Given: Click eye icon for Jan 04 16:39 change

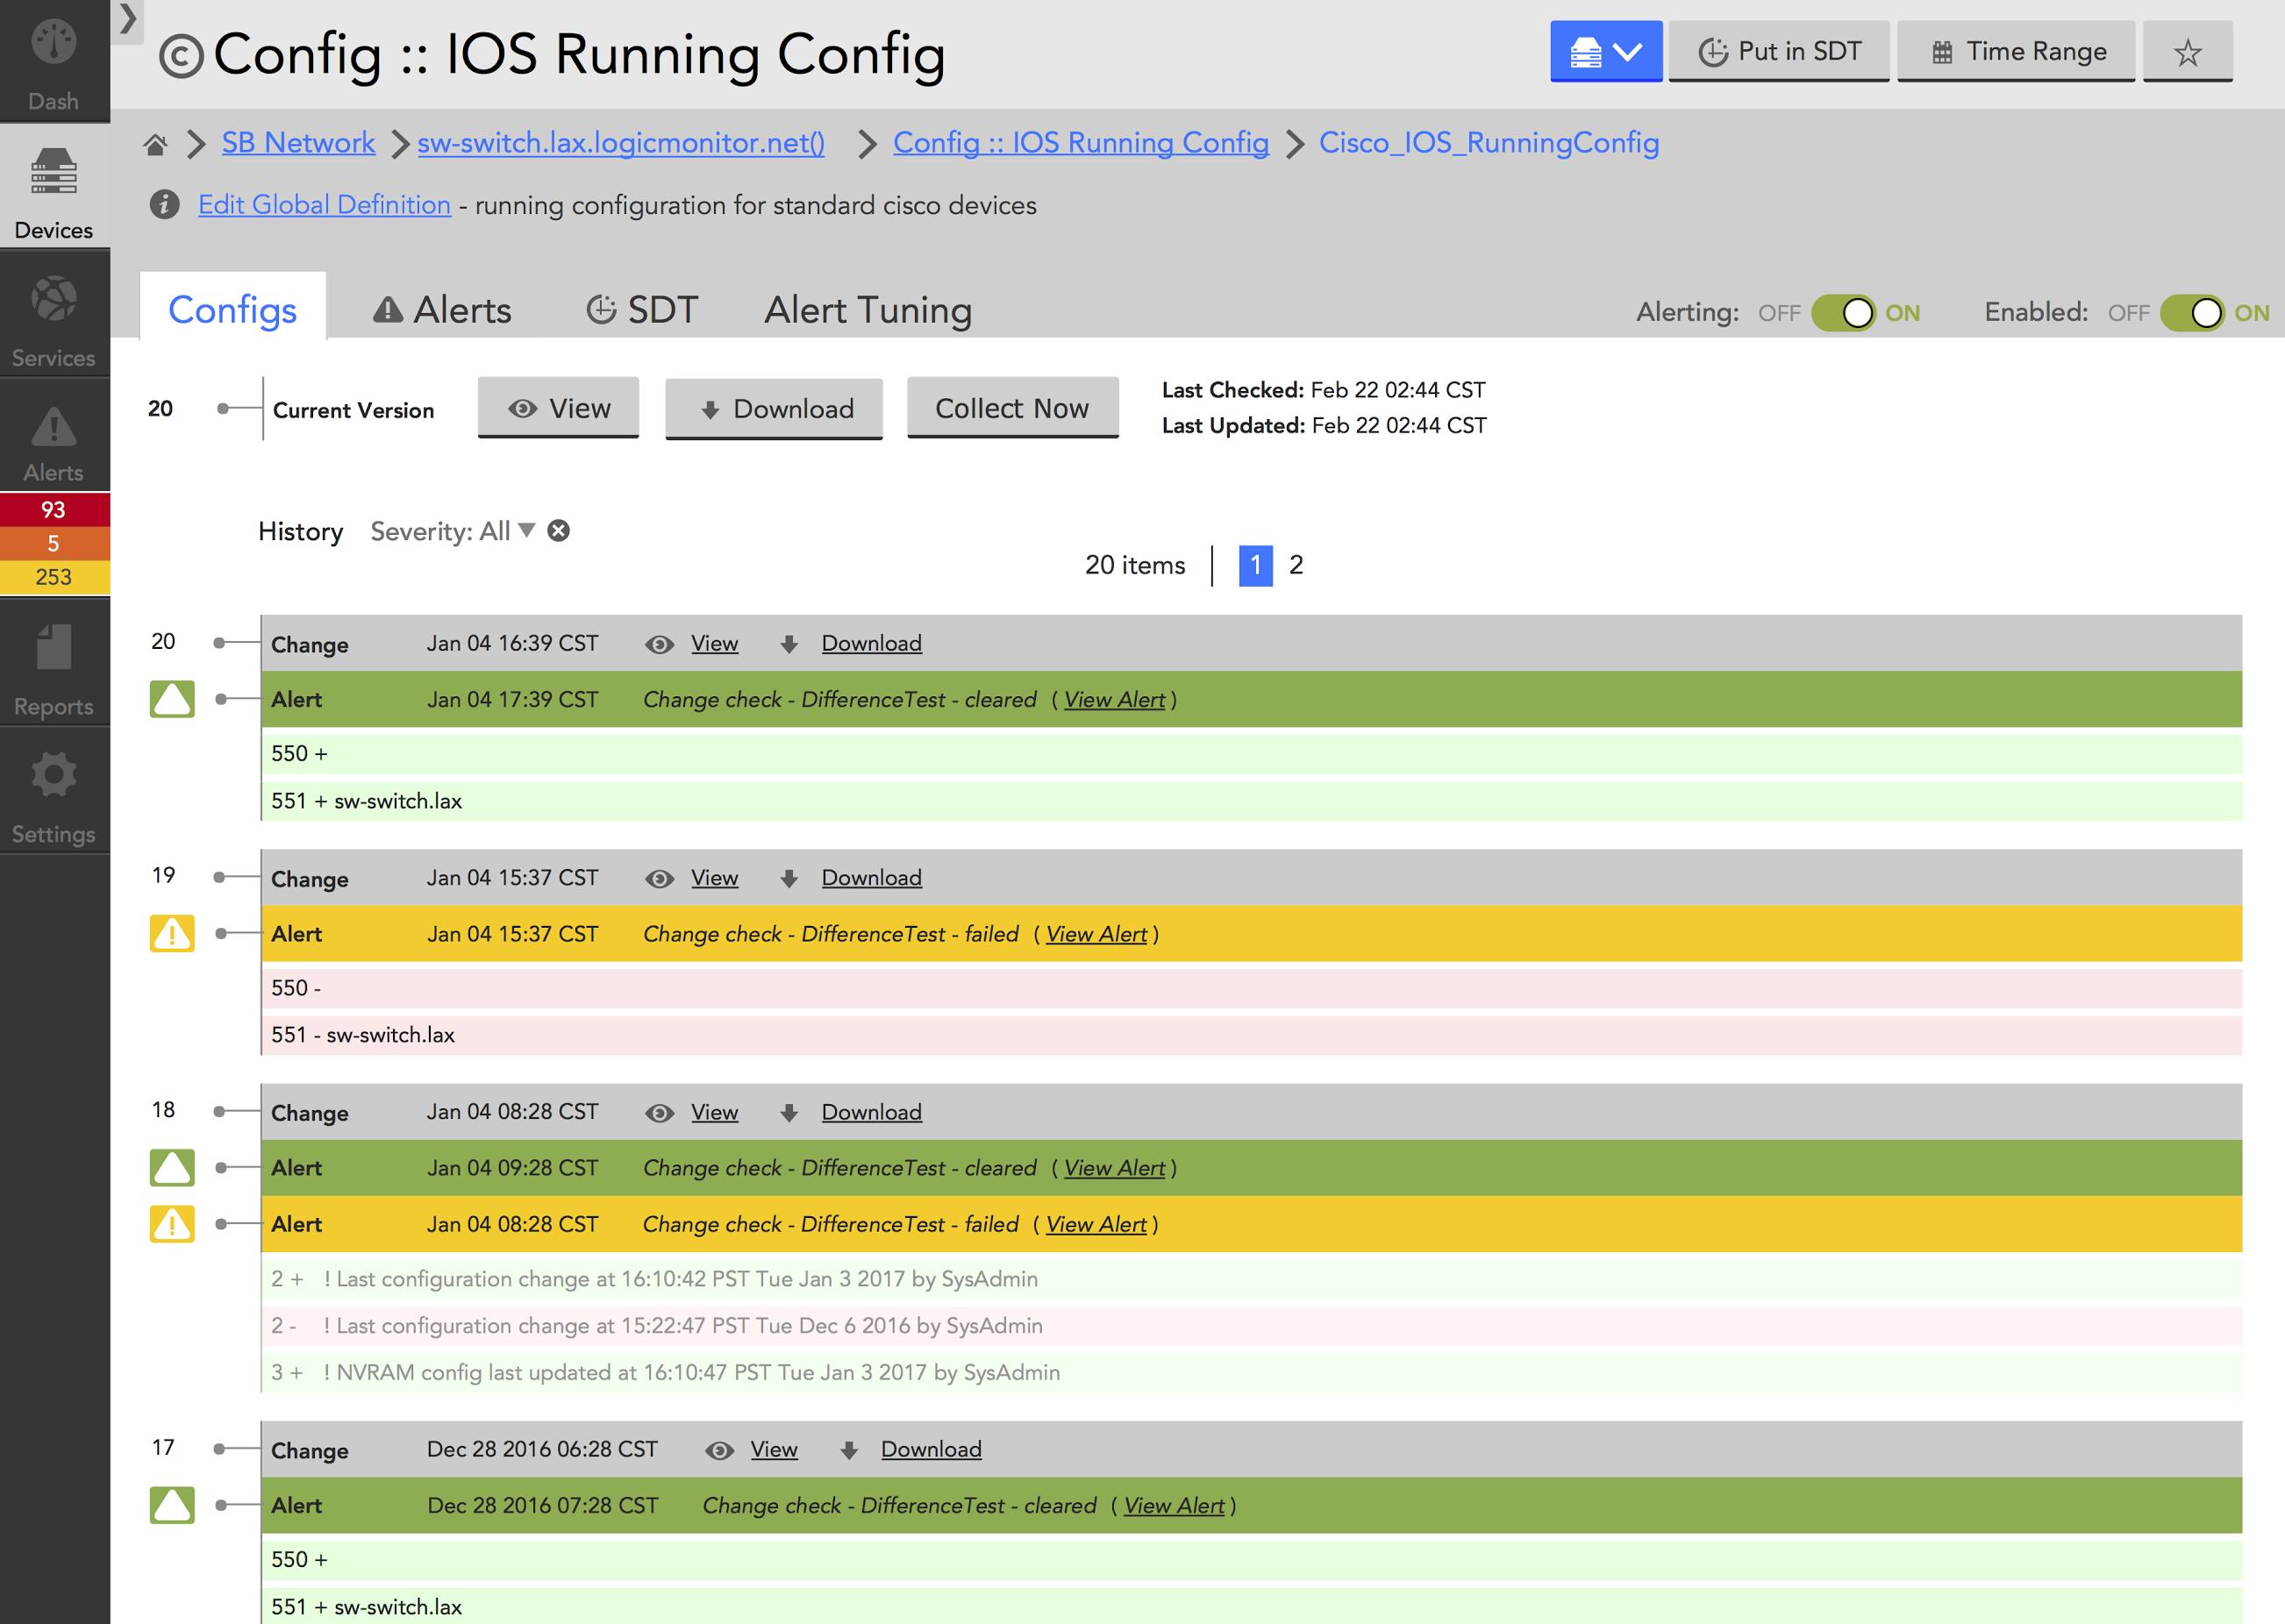Looking at the screenshot, I should (x=659, y=645).
